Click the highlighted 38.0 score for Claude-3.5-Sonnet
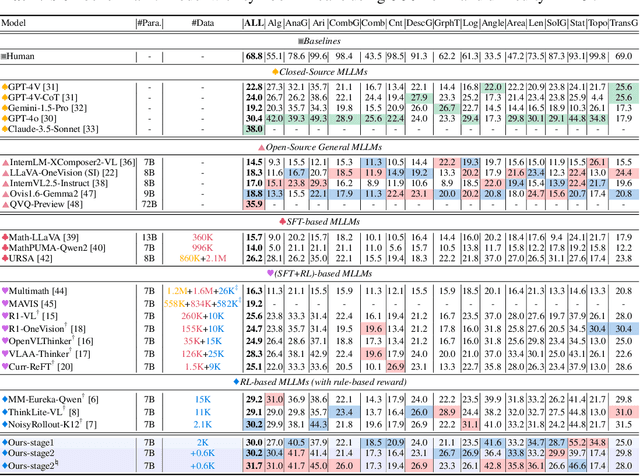The image size is (640, 476). (254, 129)
